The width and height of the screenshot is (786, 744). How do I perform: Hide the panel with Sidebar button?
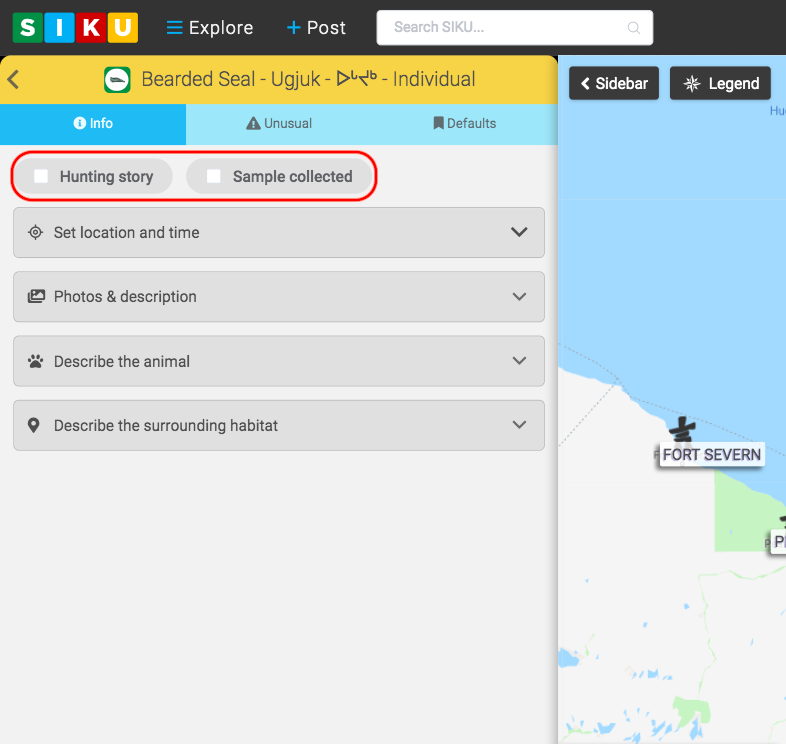click(614, 83)
